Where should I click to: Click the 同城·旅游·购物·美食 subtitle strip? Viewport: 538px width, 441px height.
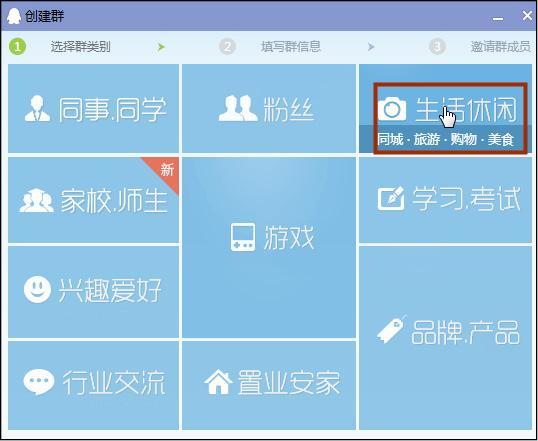[x=445, y=139]
